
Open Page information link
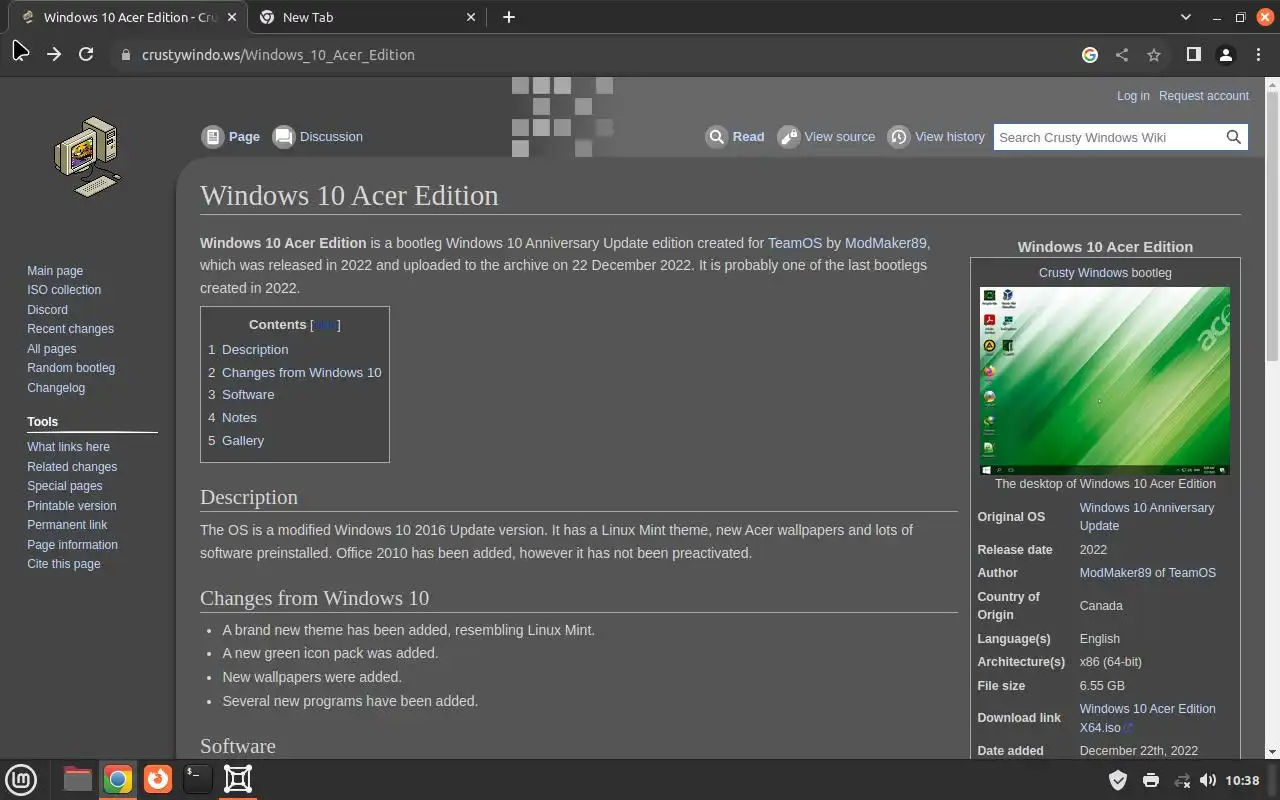(72, 545)
